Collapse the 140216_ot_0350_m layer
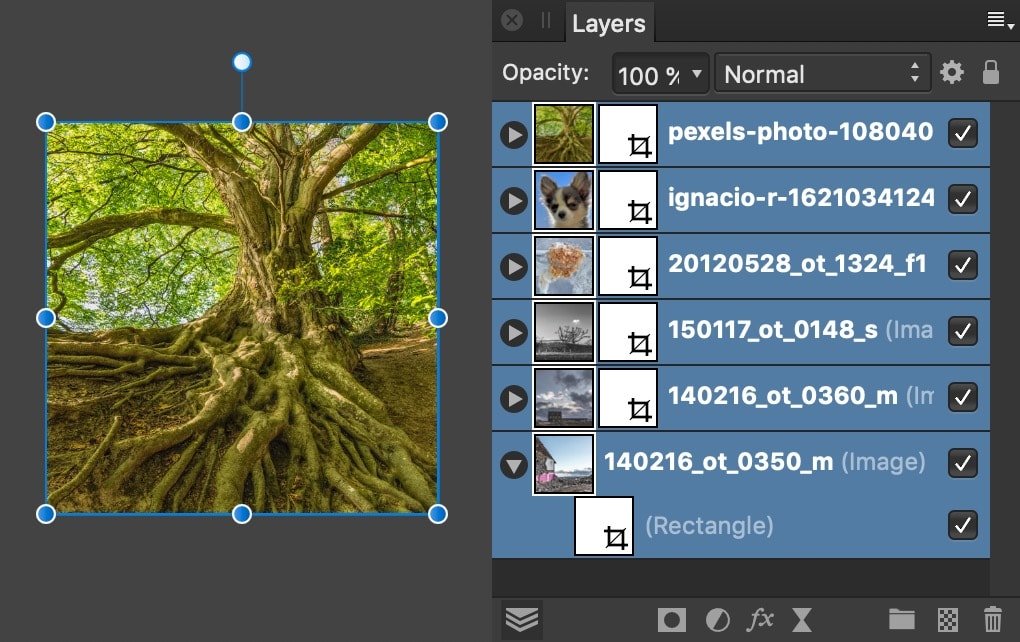This screenshot has width=1020, height=642. 513,463
